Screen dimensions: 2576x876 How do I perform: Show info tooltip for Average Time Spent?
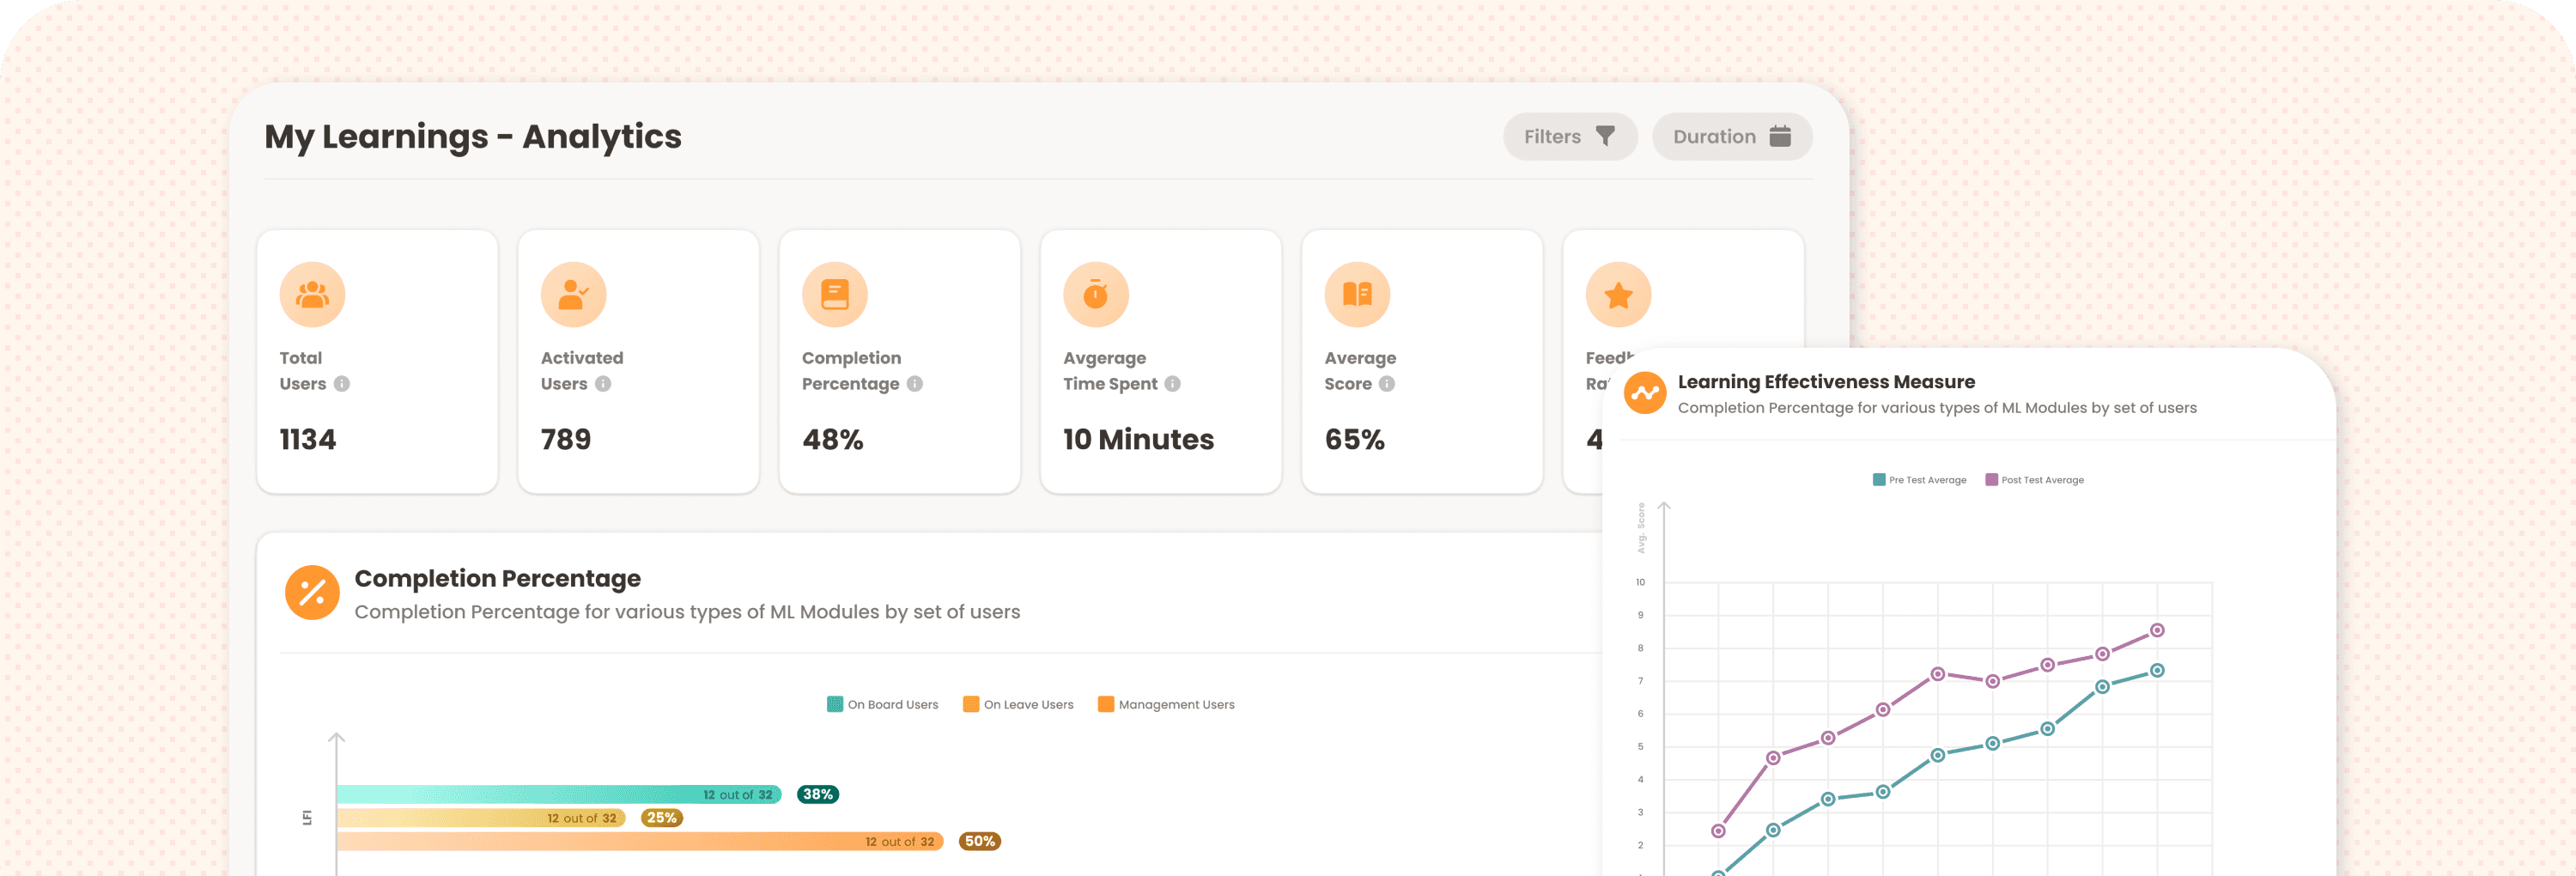[1173, 384]
